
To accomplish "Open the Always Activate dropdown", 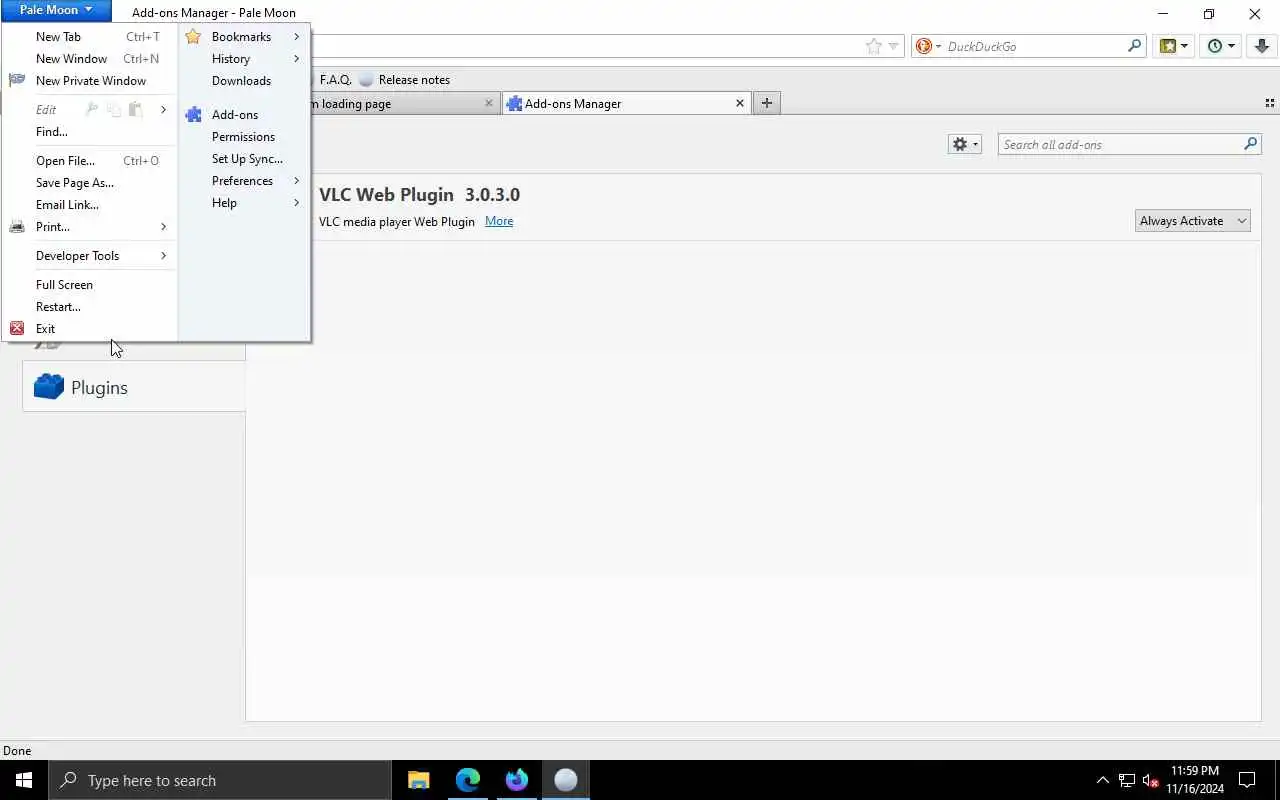I will click(x=1192, y=221).
